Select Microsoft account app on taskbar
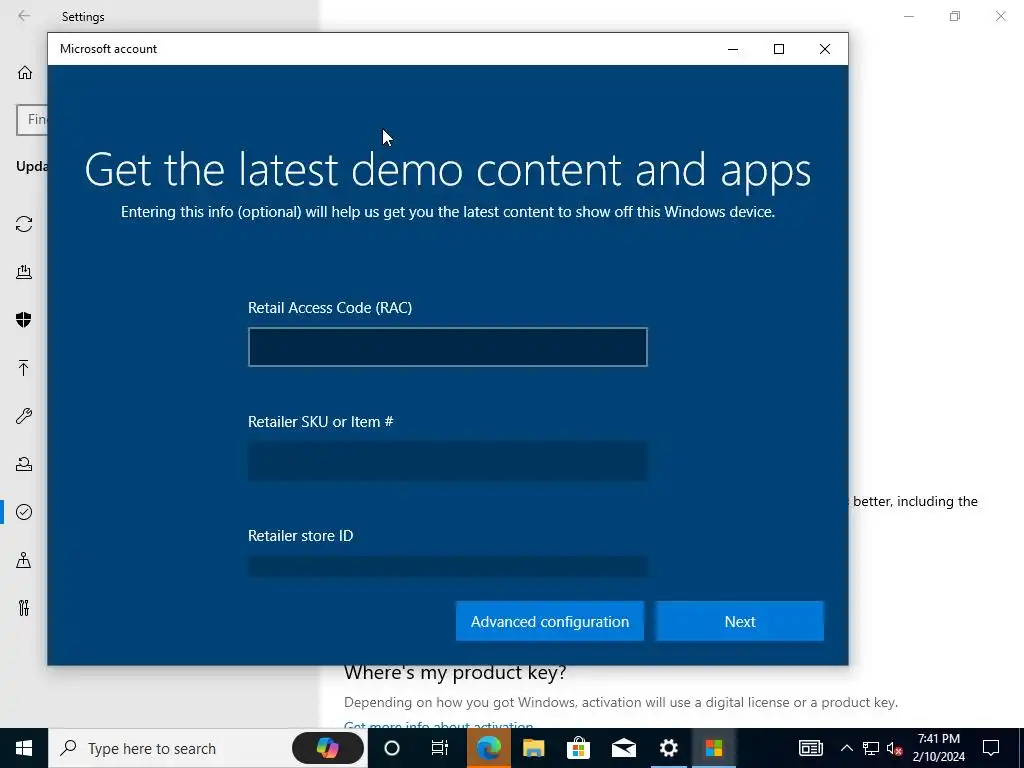This screenshot has height=768, width=1024. coord(714,748)
